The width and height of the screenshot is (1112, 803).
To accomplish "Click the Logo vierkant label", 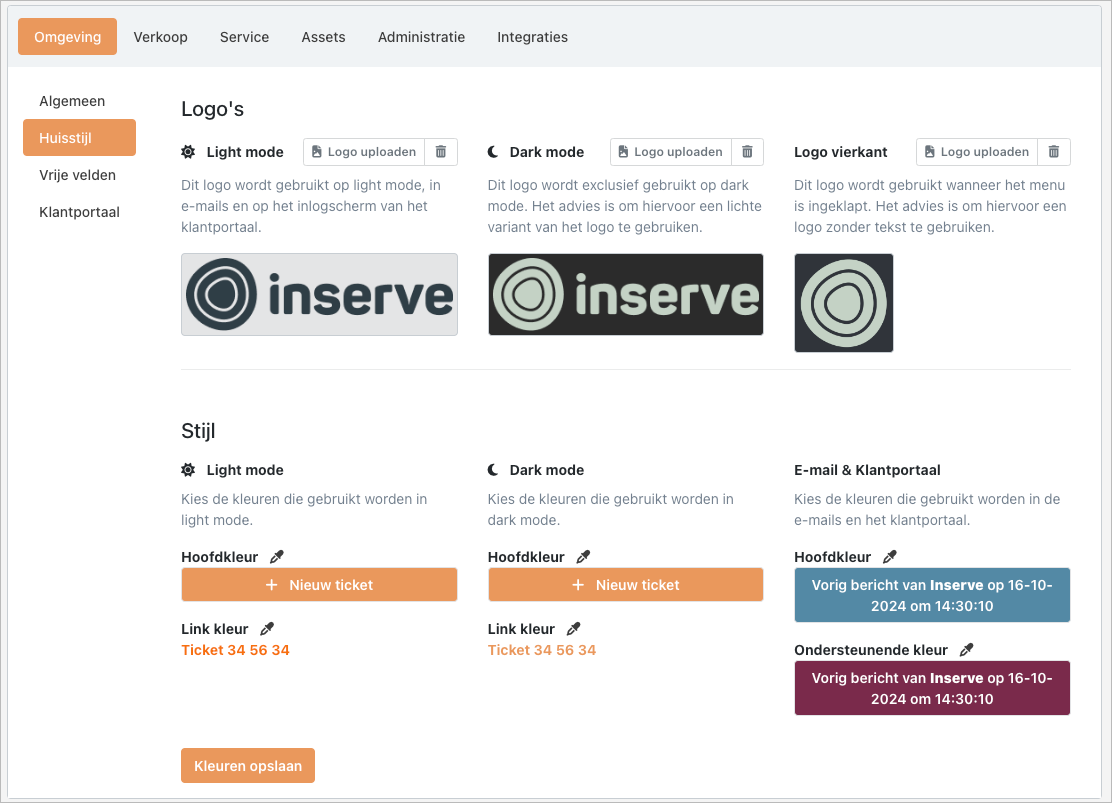I will click(x=840, y=152).
